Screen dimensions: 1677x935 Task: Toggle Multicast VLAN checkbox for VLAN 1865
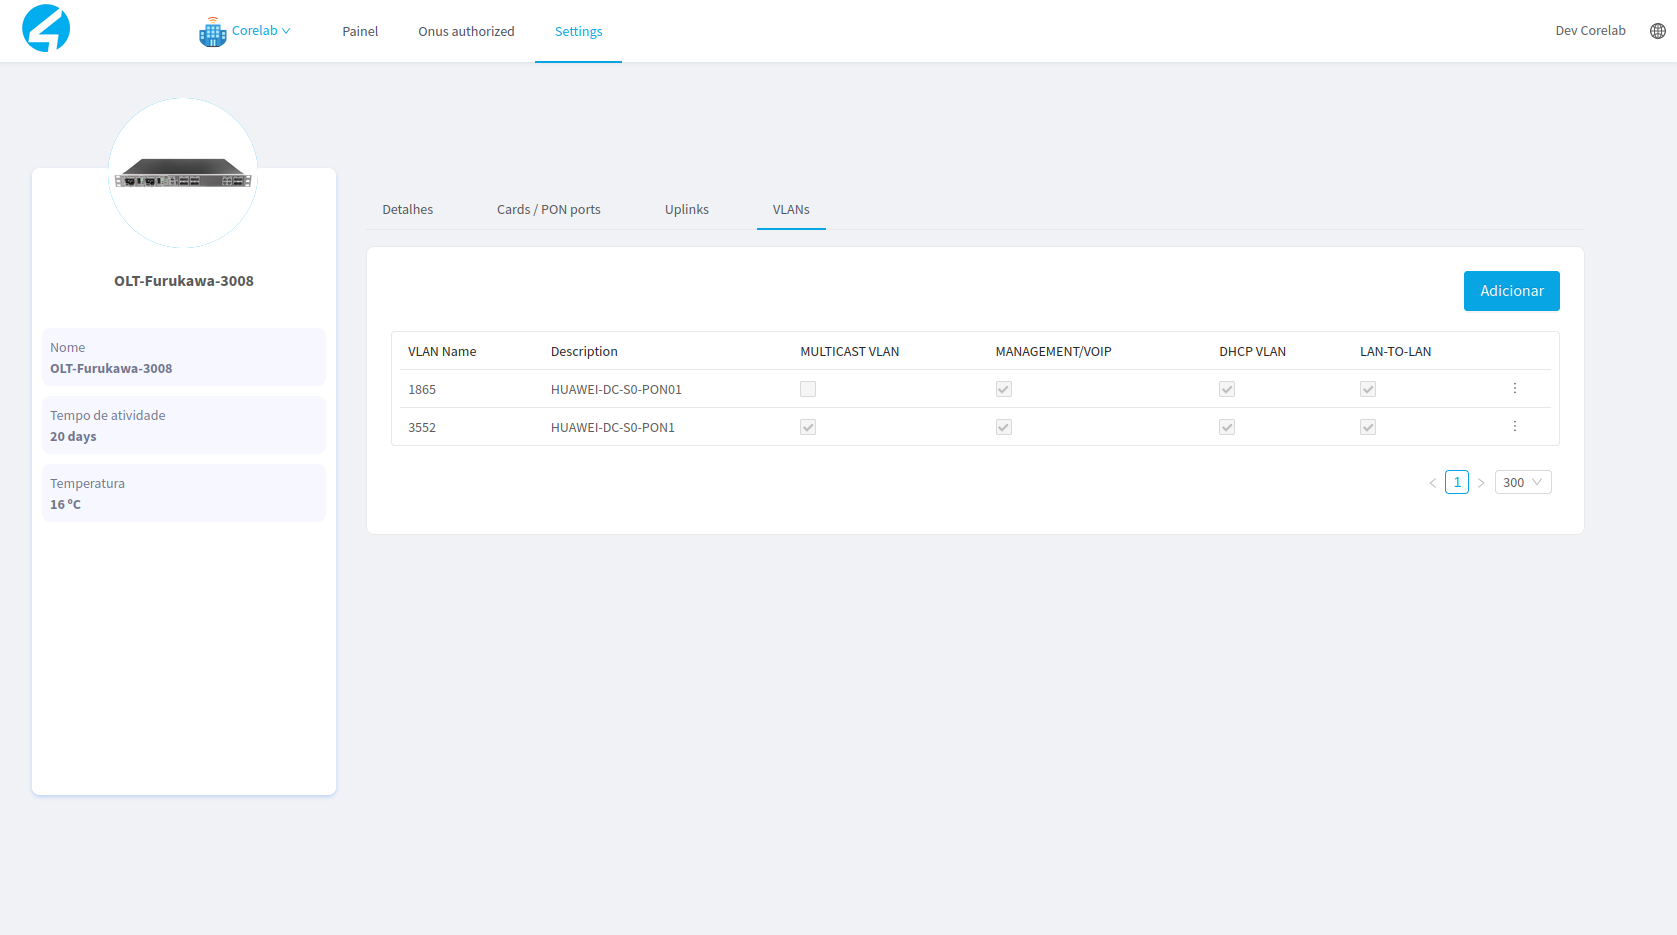pos(808,389)
